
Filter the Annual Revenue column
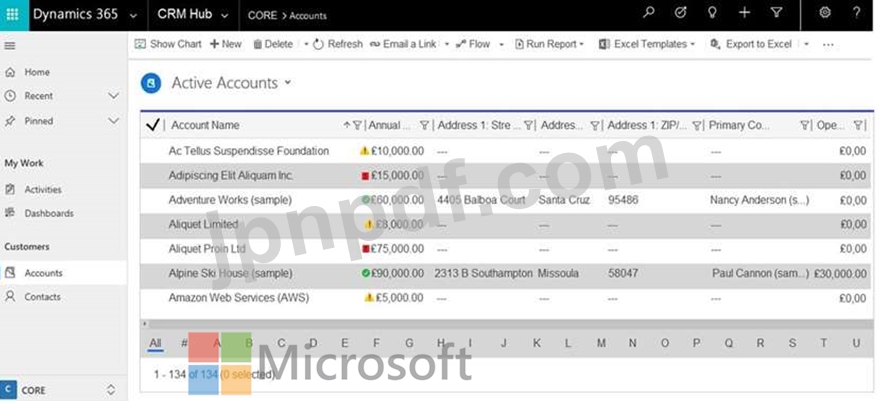[424, 125]
